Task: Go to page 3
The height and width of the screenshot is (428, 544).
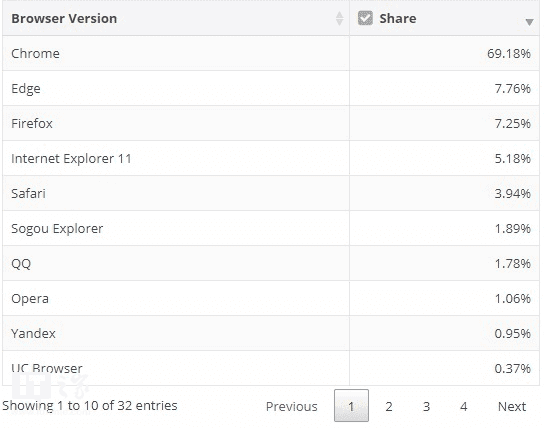Action: tap(426, 406)
